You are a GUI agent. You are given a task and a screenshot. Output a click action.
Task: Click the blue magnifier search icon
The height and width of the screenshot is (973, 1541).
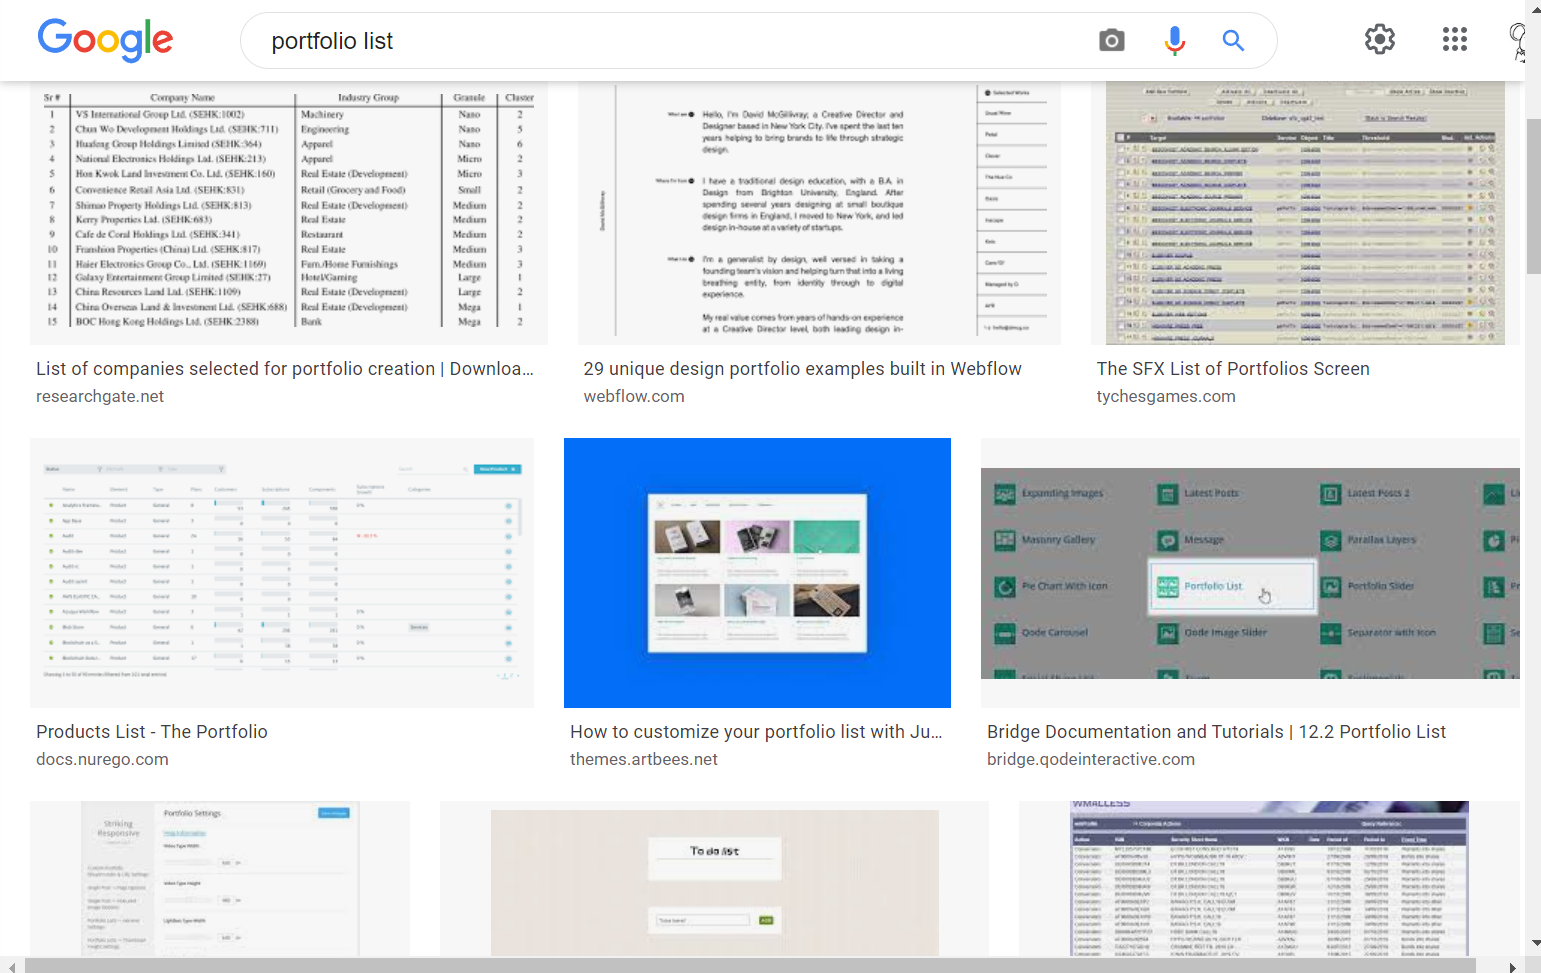[1233, 41]
